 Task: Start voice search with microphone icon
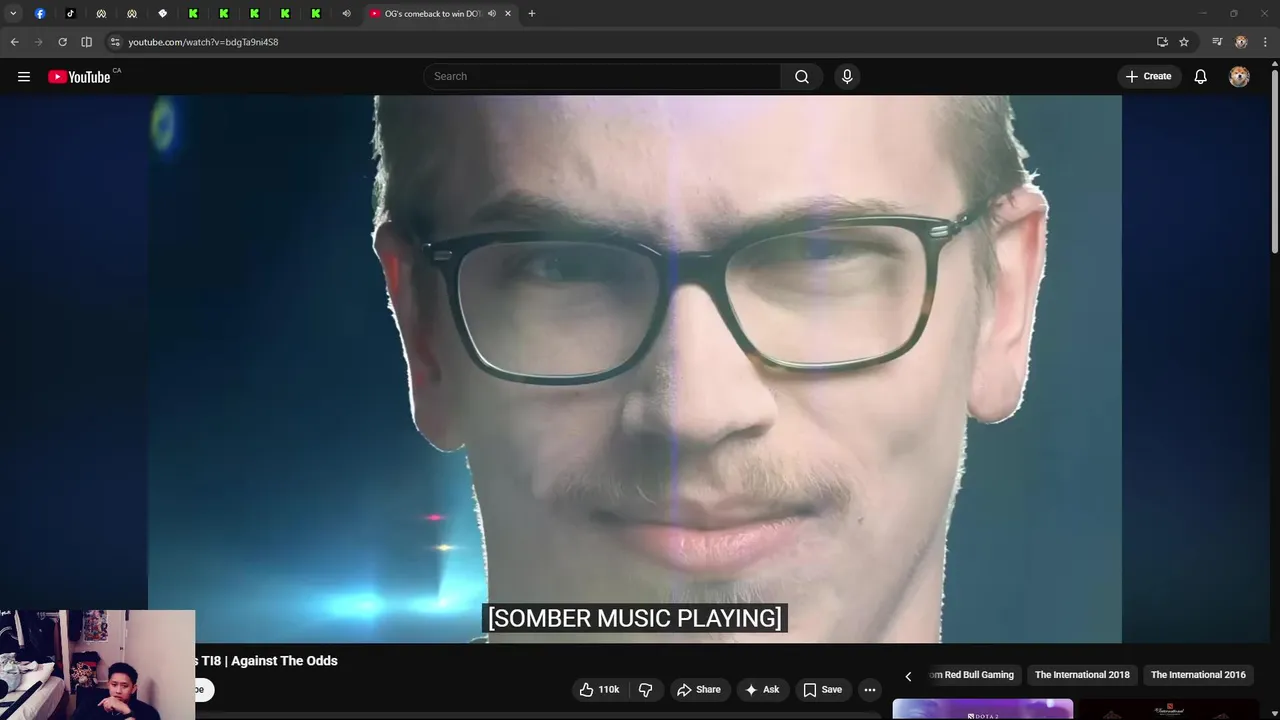(847, 77)
